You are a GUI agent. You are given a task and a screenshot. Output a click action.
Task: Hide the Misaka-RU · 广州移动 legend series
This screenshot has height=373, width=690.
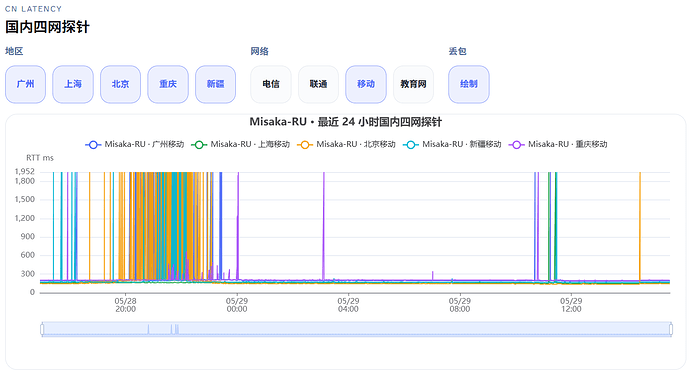tap(135, 144)
